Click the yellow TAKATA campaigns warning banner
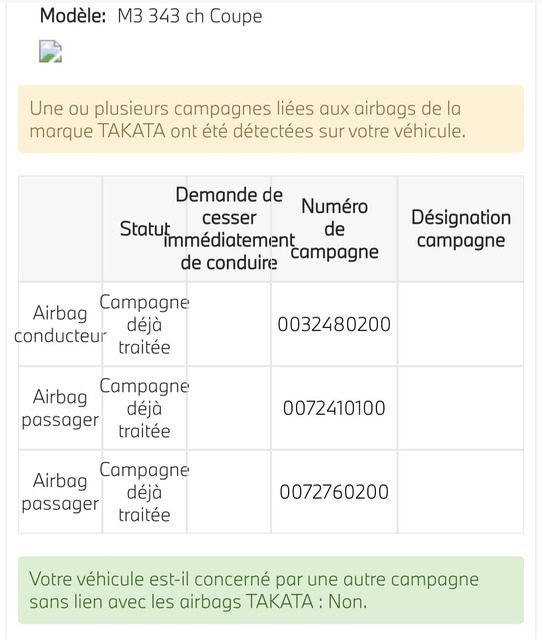This screenshot has width=542, height=639. pos(271,119)
